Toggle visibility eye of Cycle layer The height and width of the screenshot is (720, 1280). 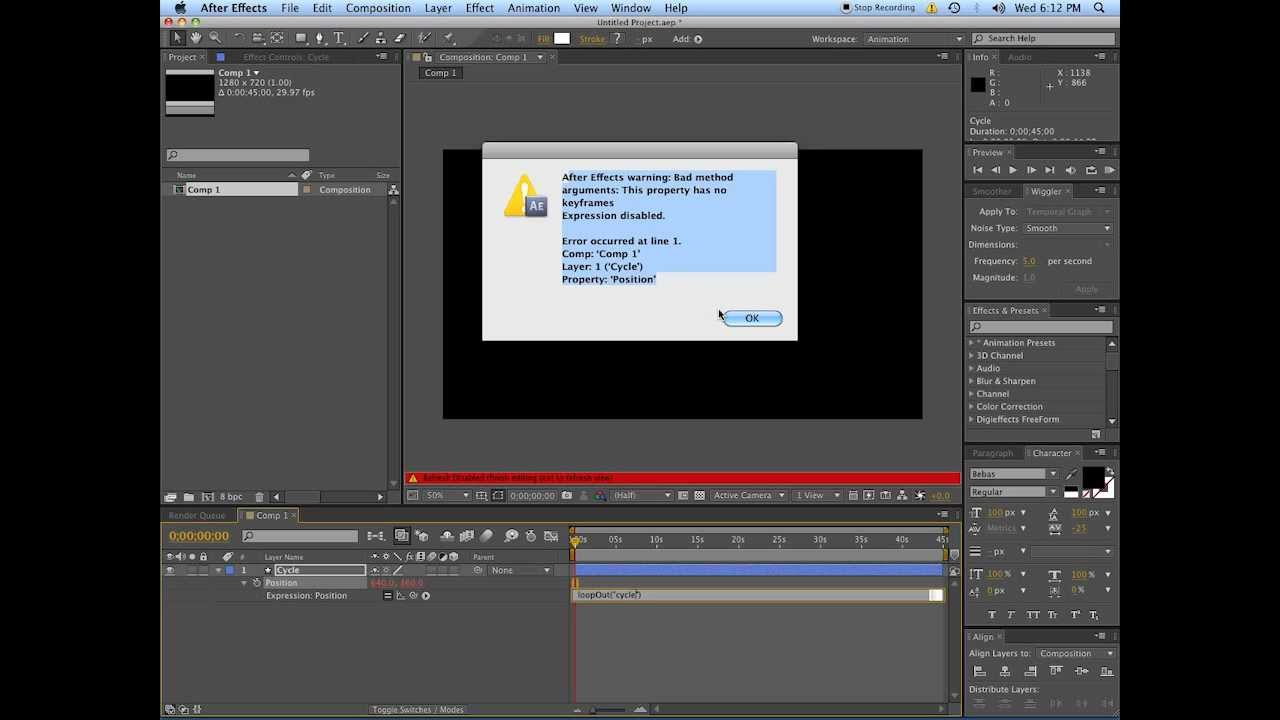coord(169,571)
